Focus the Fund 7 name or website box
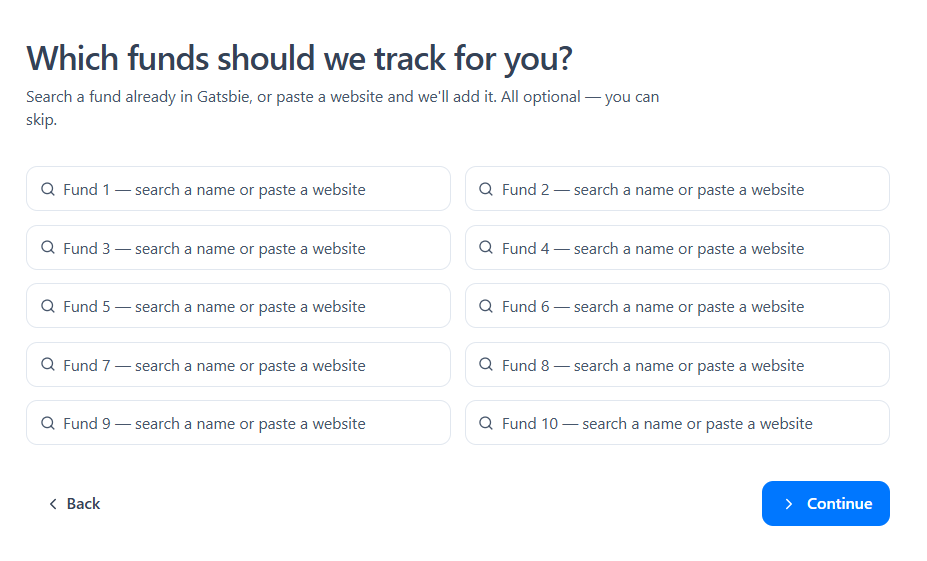927x561 pixels. 238,365
